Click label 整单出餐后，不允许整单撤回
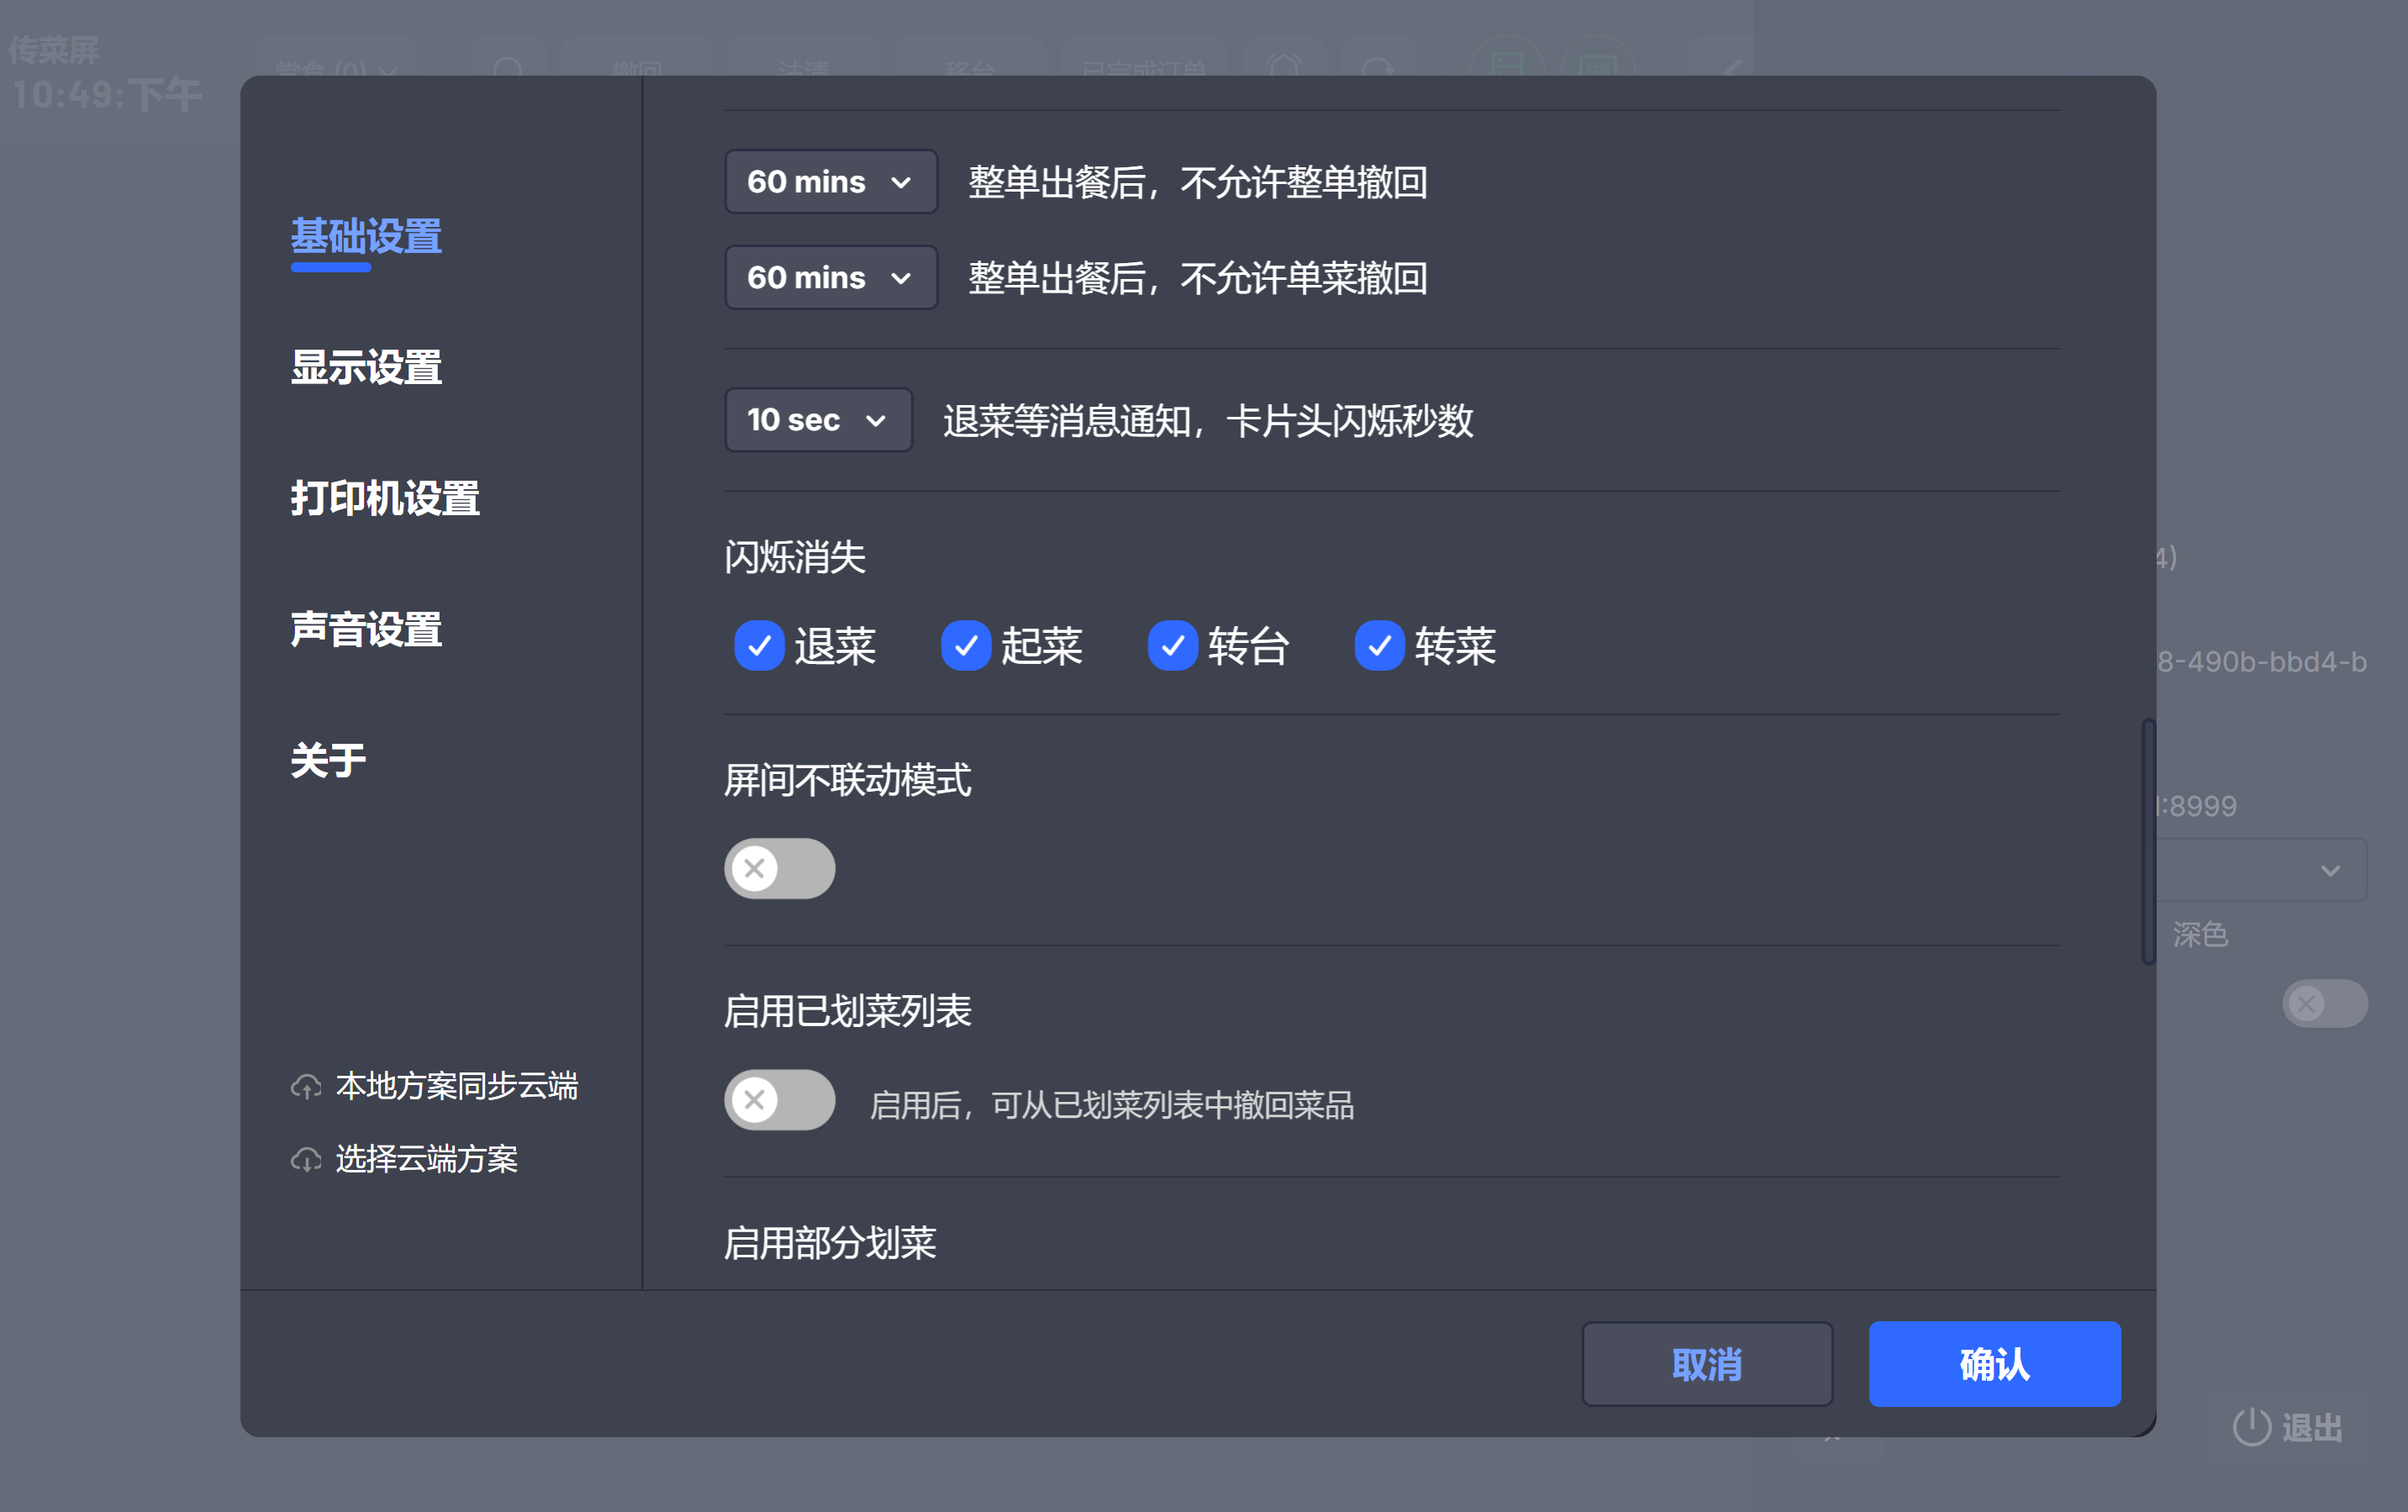The image size is (2408, 1512). (1198, 183)
